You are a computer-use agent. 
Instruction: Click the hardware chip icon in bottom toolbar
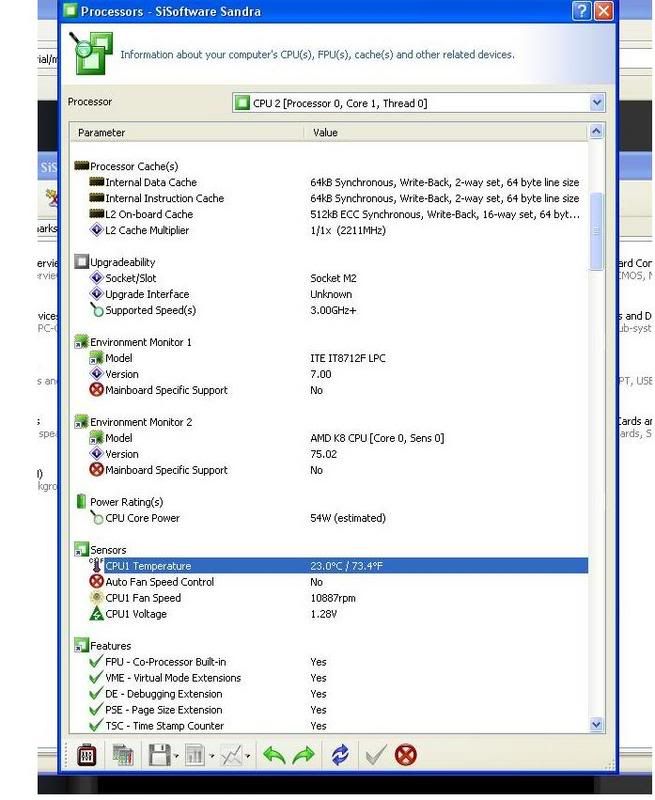pyautogui.click(x=86, y=755)
